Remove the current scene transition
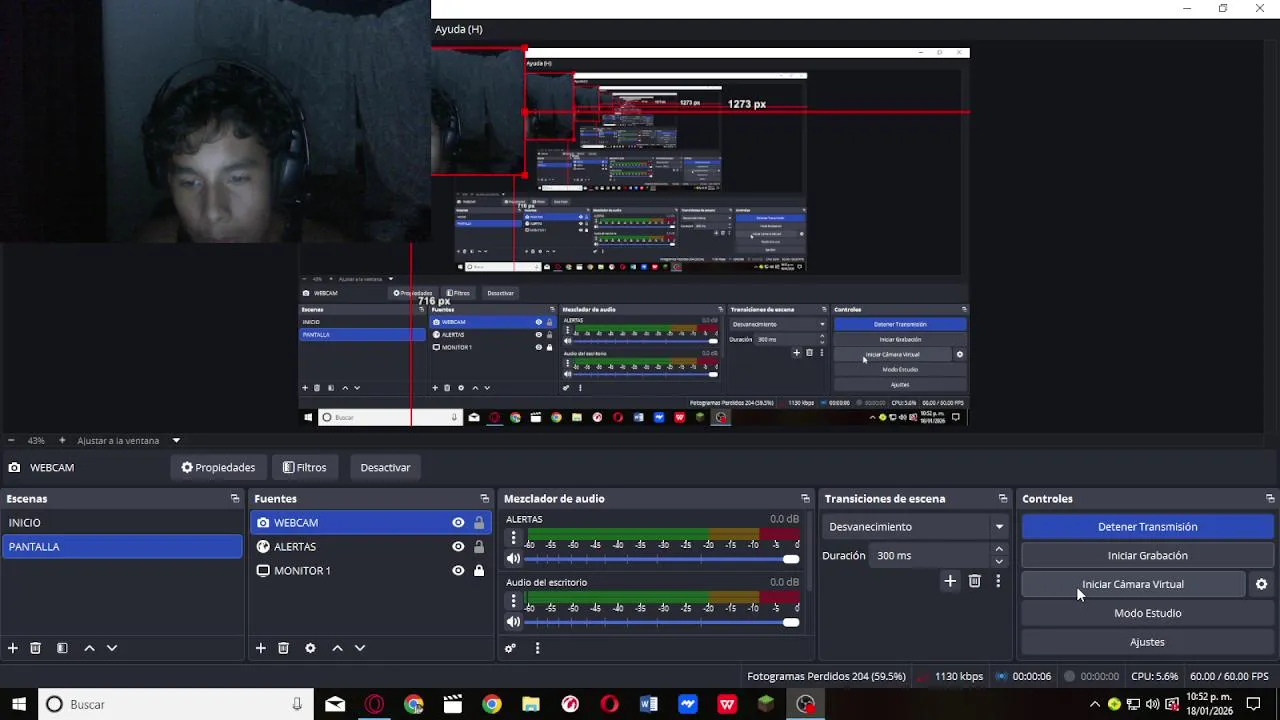Image resolution: width=1280 pixels, height=720 pixels. click(974, 581)
